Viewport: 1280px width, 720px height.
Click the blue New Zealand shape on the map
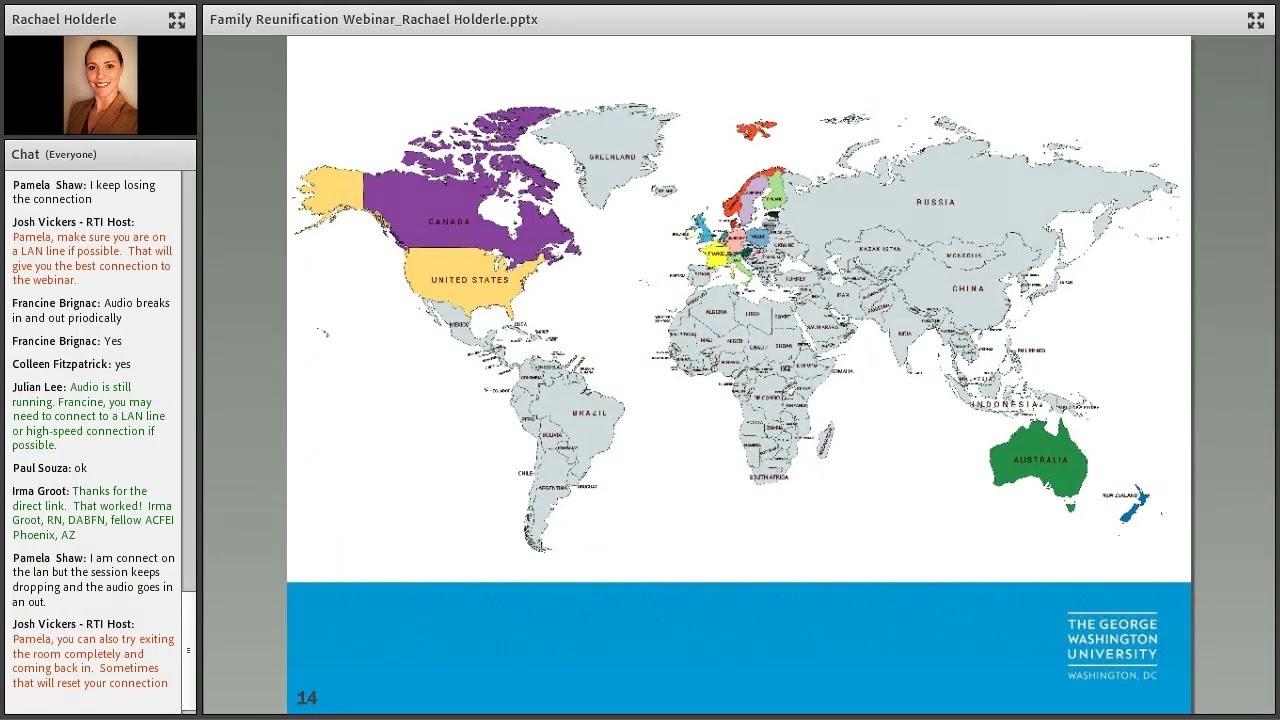(x=1135, y=505)
